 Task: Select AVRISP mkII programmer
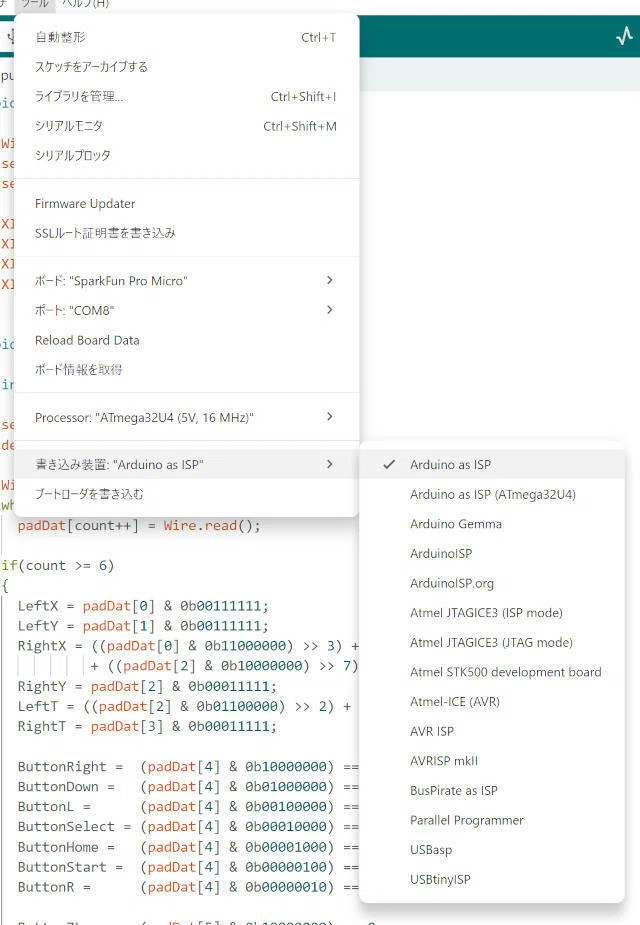click(492, 761)
